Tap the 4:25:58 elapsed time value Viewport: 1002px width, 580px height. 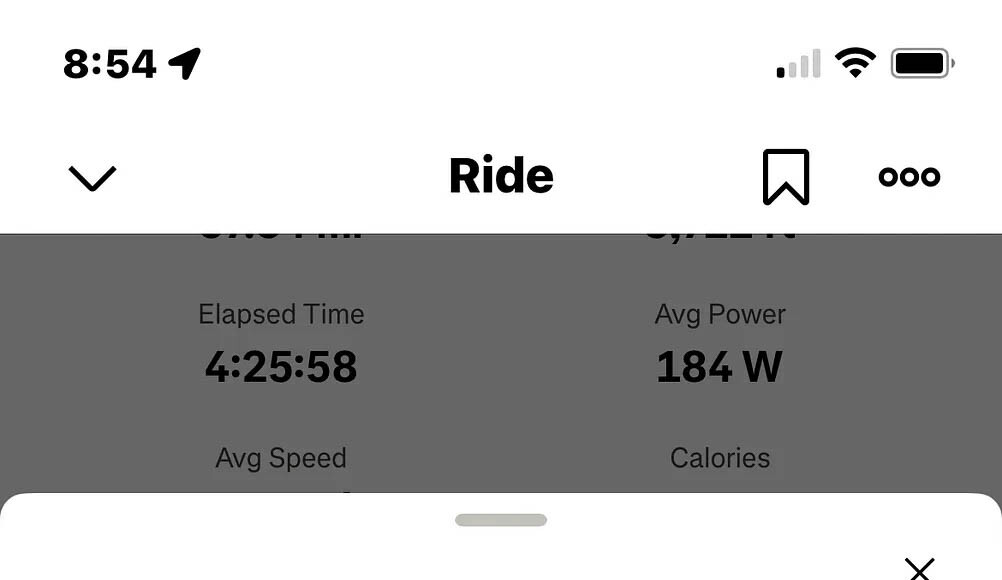coord(281,367)
